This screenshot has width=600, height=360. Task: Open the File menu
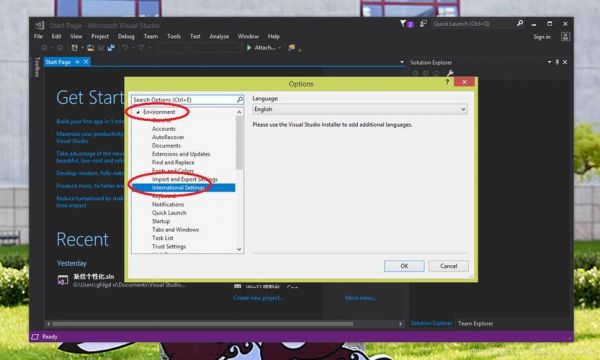38,36
